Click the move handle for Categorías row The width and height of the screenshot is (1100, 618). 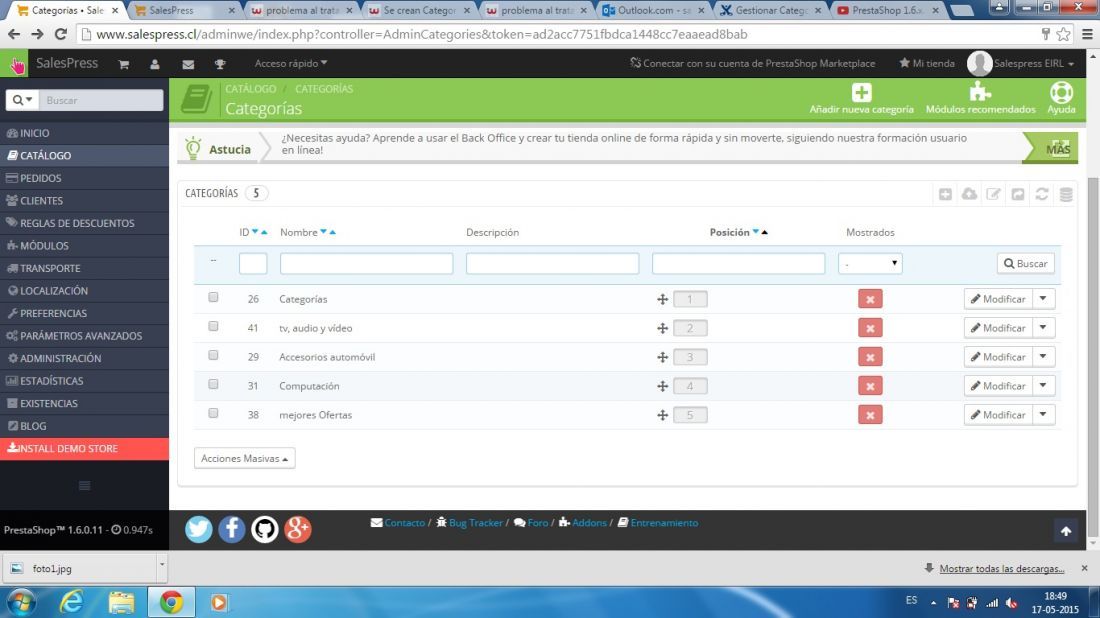[662, 300]
